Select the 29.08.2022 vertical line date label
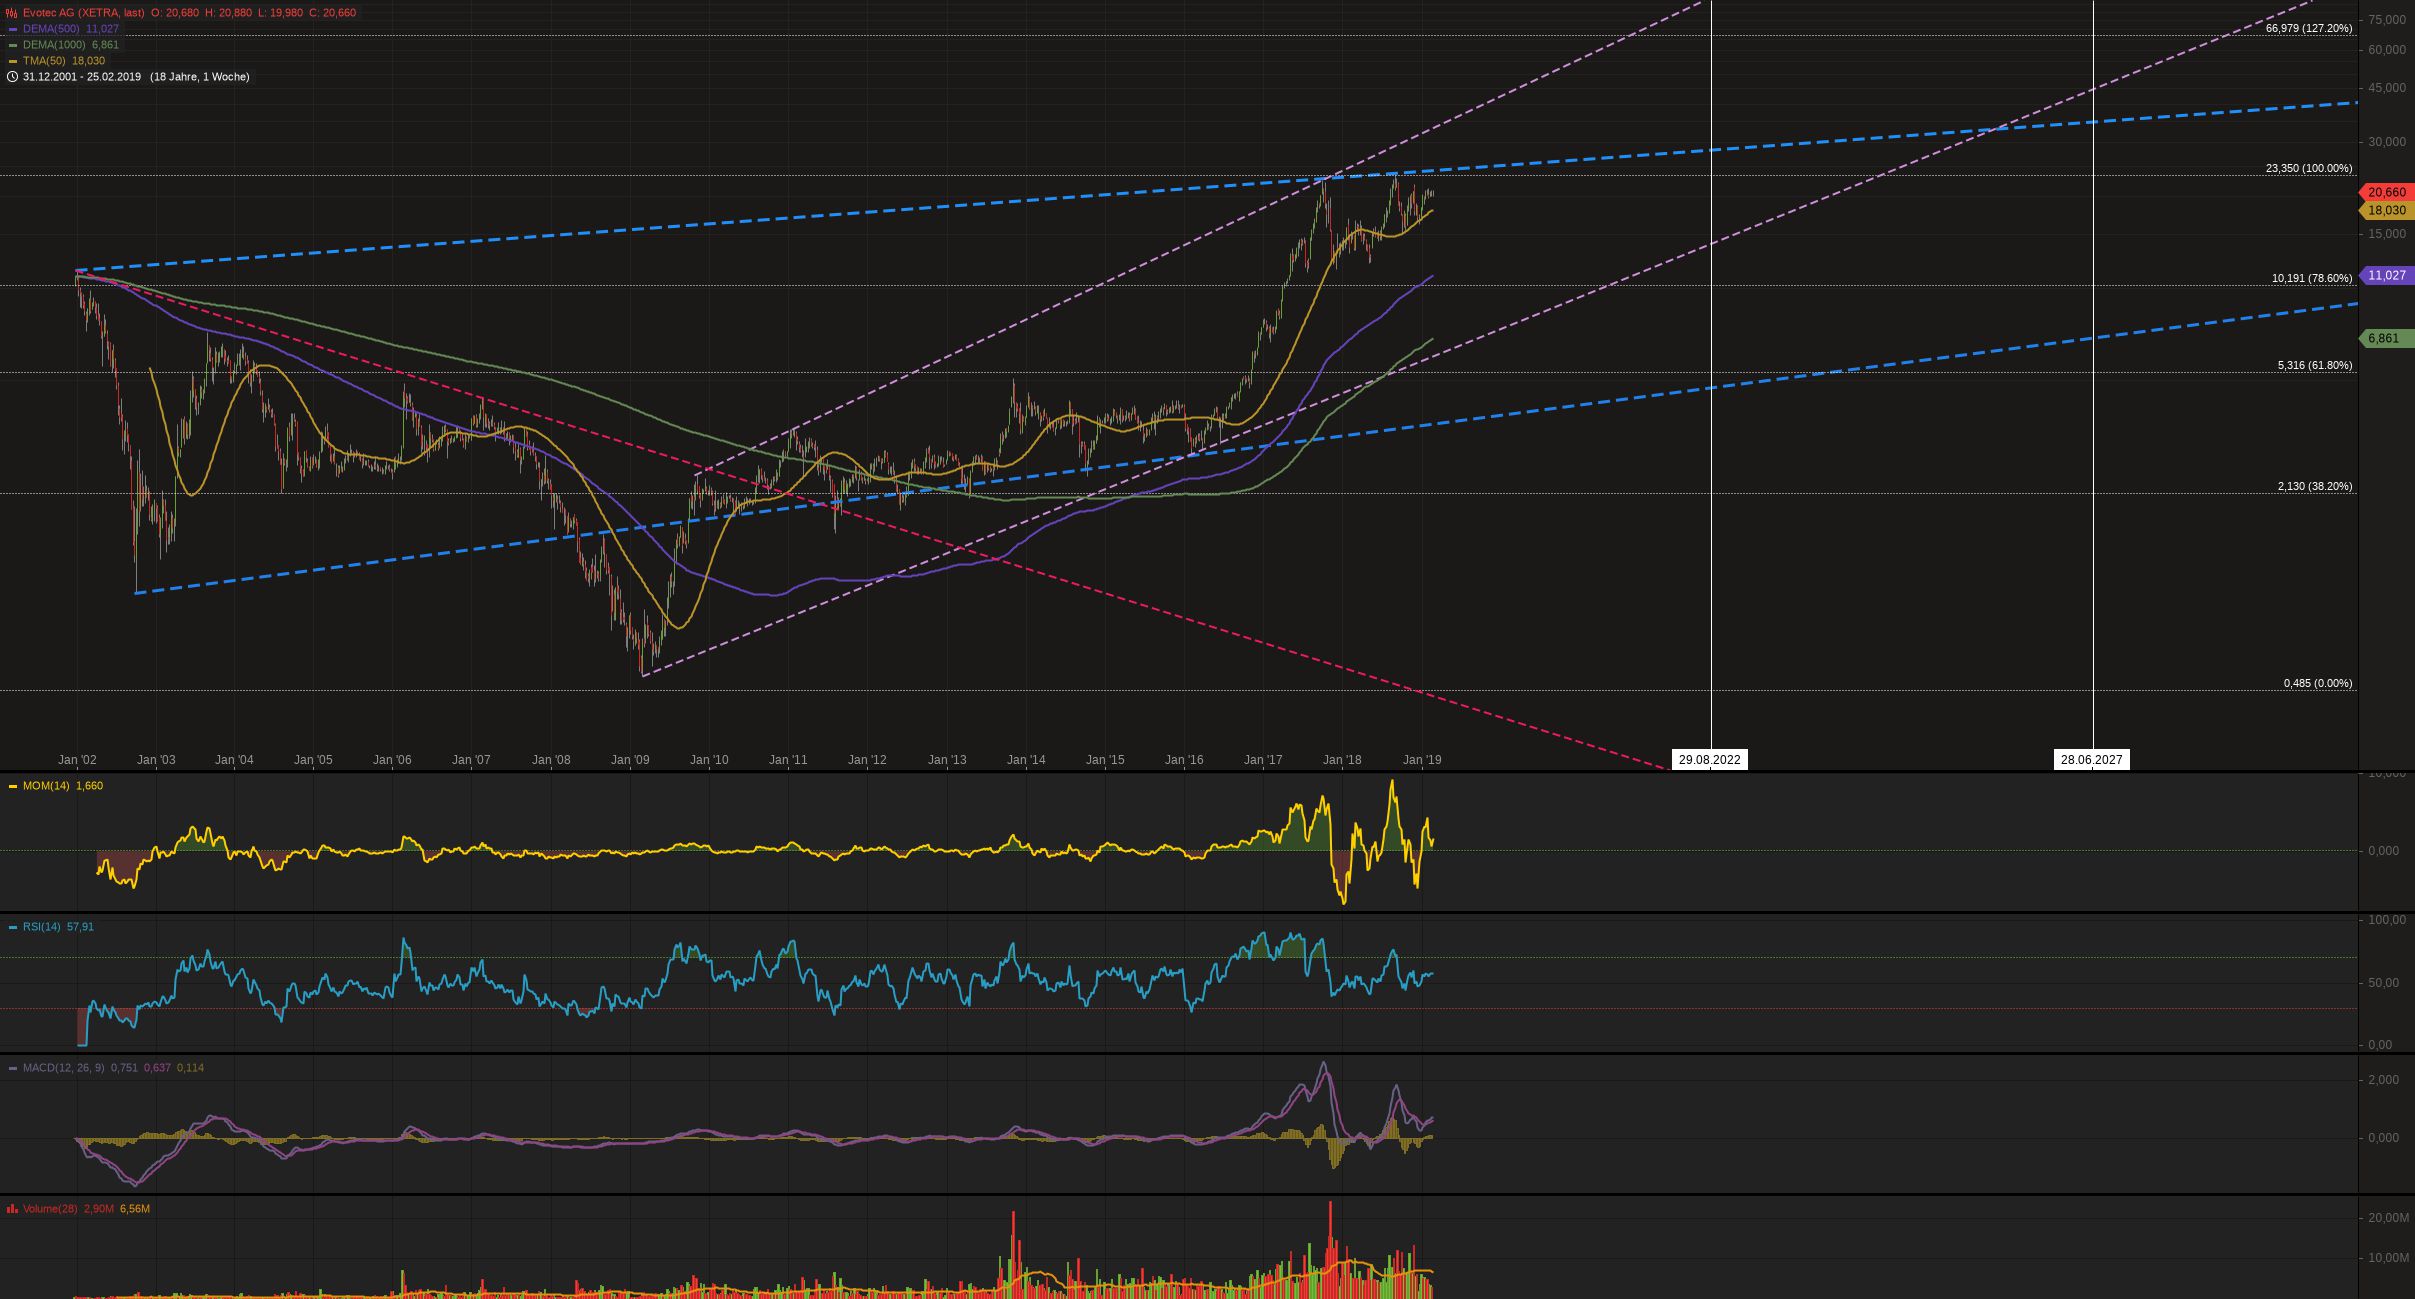The image size is (2415, 1299). pos(1710,760)
